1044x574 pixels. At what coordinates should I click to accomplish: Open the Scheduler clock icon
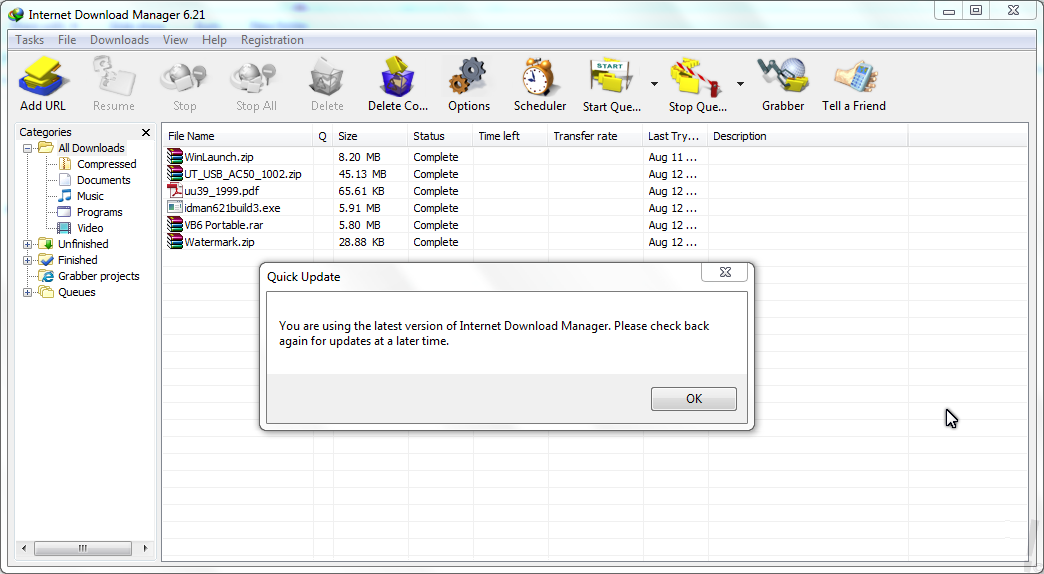point(539,78)
